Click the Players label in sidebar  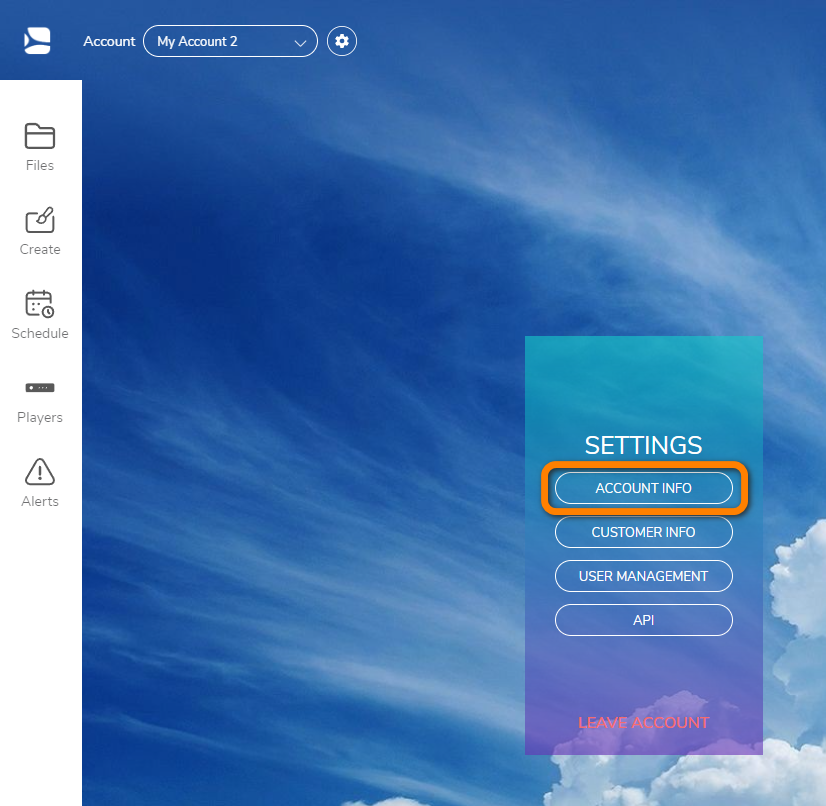(x=40, y=417)
